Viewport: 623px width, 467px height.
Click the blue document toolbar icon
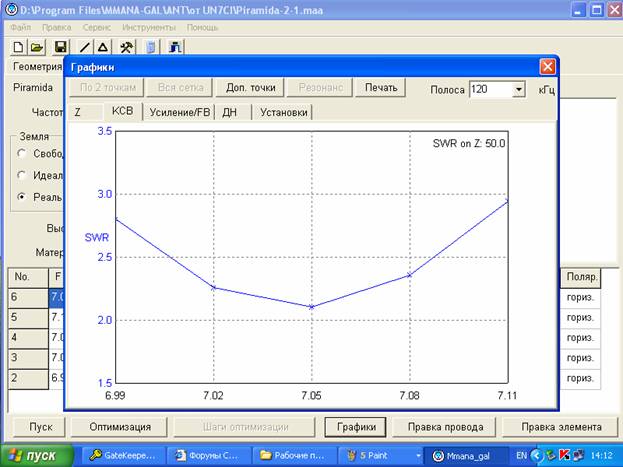tap(151, 47)
